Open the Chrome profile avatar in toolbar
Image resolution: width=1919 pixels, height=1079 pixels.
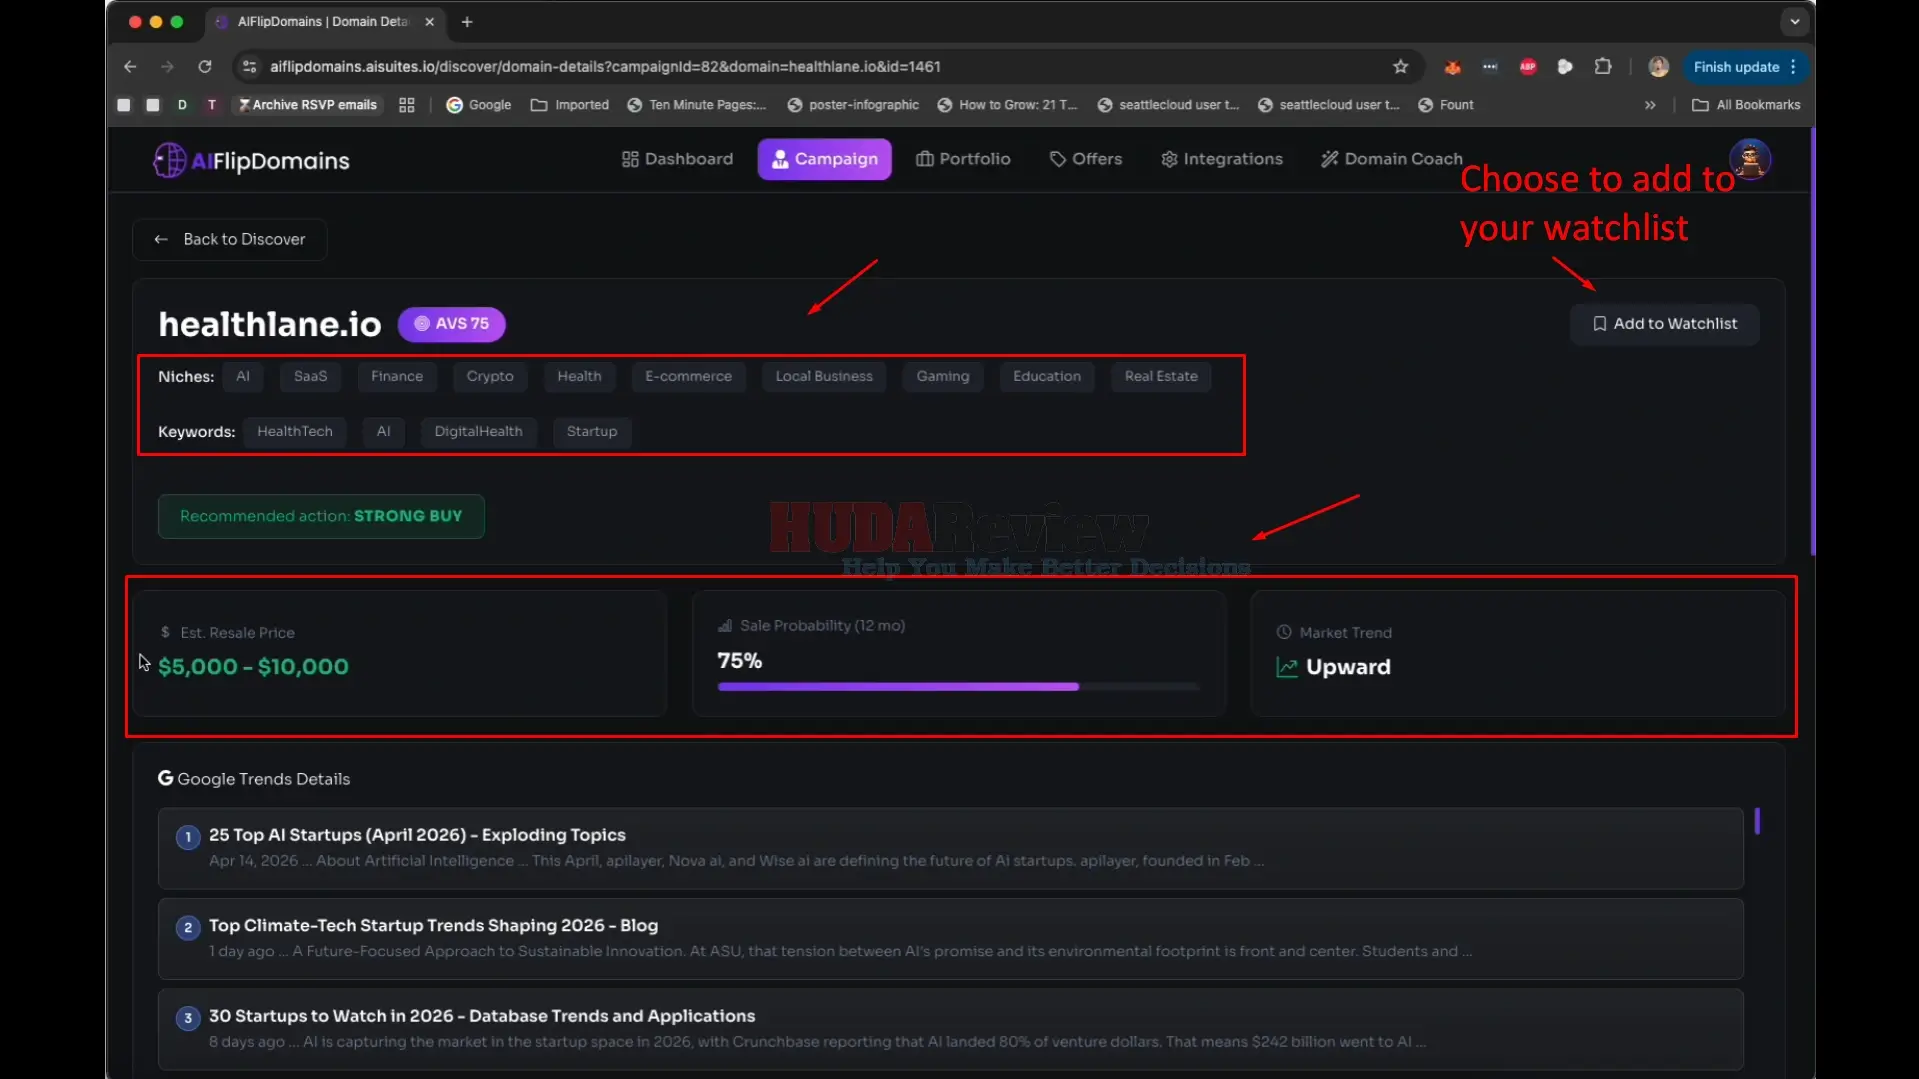tap(1658, 67)
